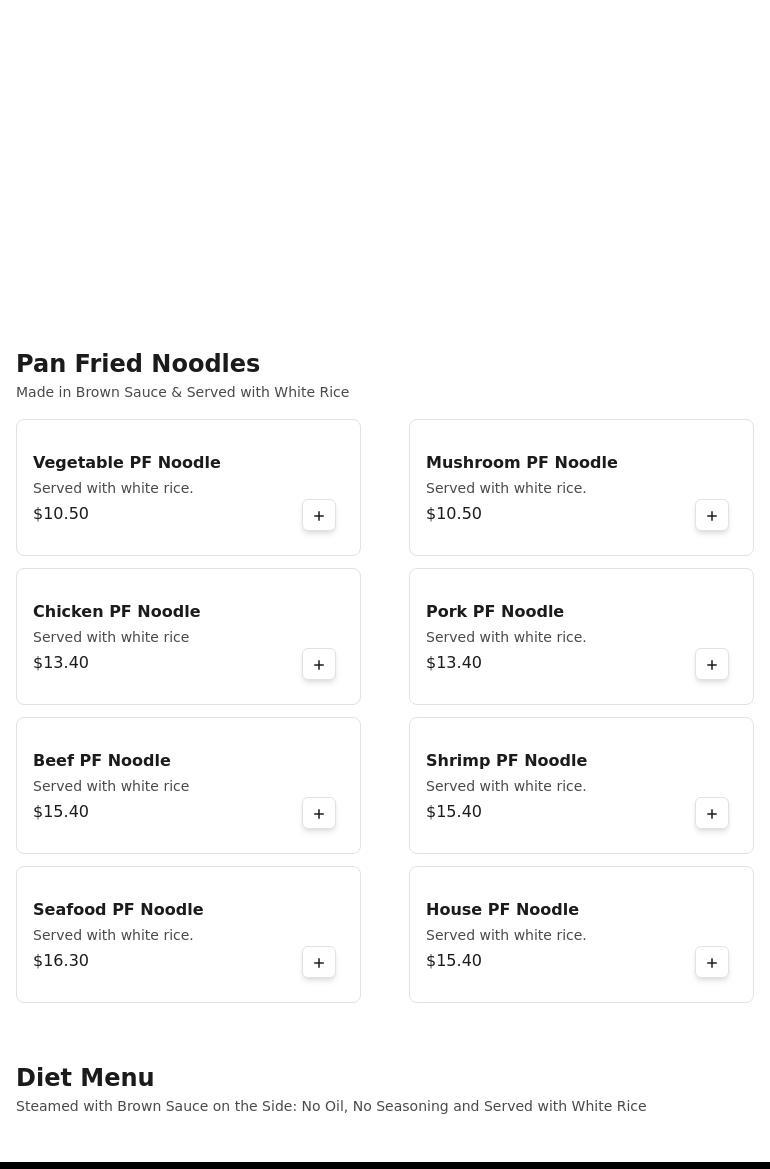Add Beef PF Noodle with plus icon

pos(318,813)
